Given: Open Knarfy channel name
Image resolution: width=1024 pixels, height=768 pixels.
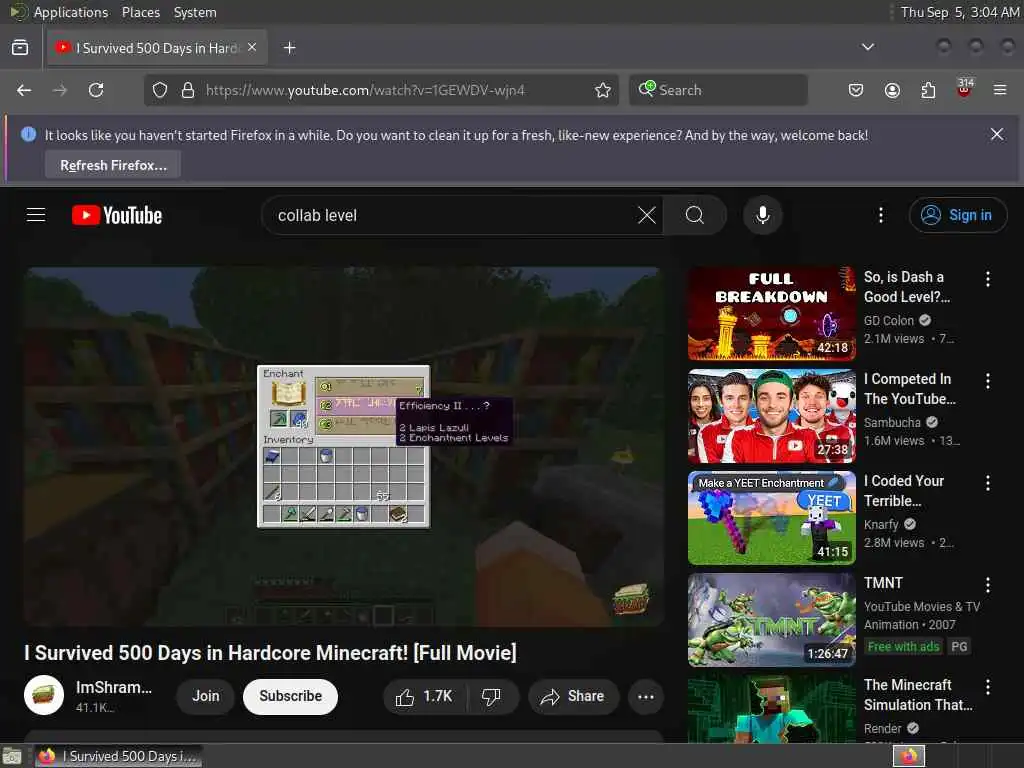Looking at the screenshot, I should 881,524.
